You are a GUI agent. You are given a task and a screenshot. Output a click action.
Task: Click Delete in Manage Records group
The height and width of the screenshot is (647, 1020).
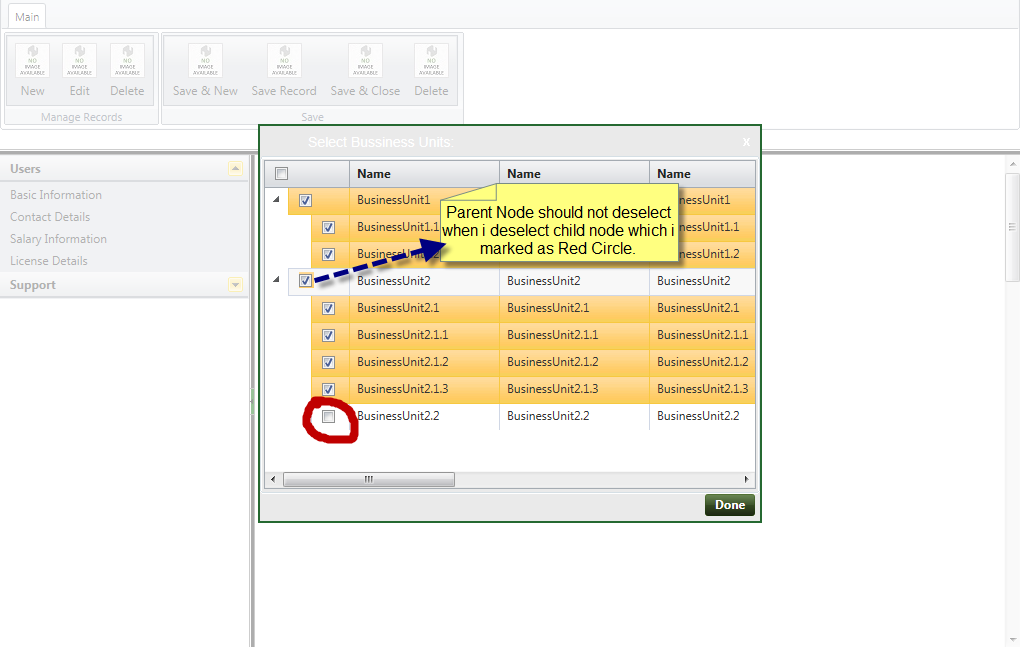[127, 71]
